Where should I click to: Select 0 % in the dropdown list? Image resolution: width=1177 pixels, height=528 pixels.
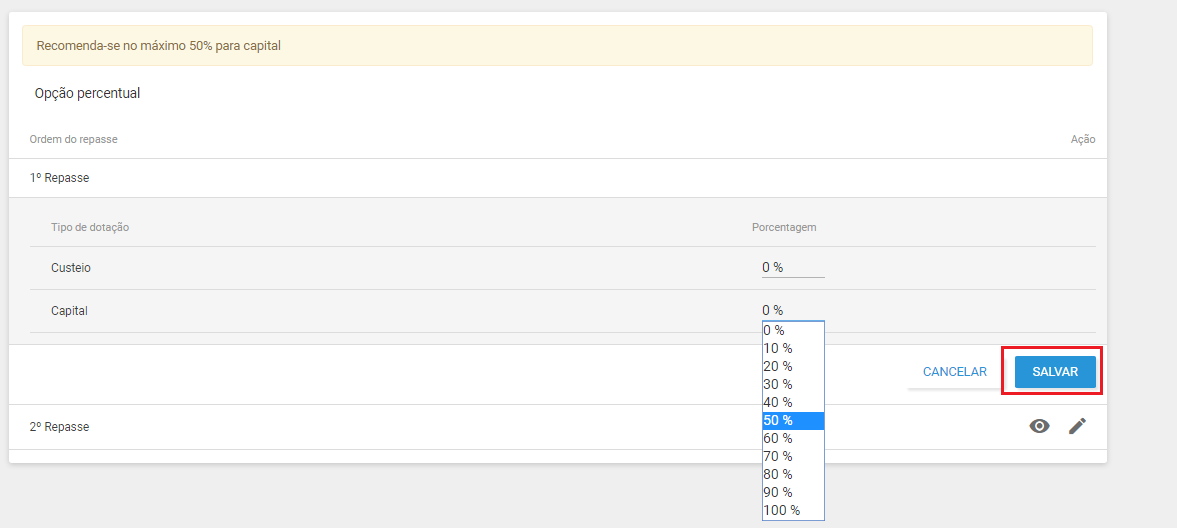point(793,330)
